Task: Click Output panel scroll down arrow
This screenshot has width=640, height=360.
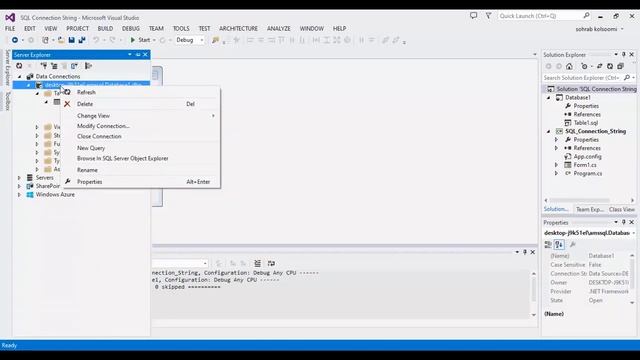Action: tap(533, 315)
